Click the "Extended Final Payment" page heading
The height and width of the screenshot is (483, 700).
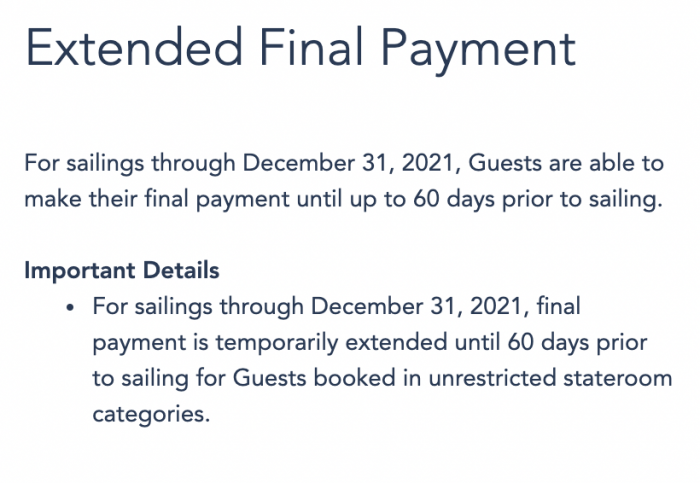click(299, 49)
